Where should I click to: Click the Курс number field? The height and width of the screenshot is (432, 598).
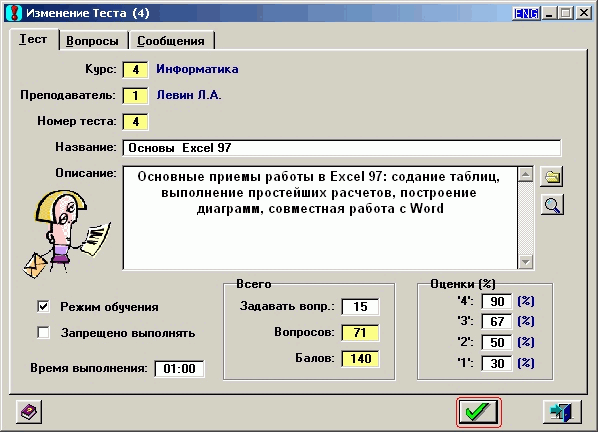135,70
